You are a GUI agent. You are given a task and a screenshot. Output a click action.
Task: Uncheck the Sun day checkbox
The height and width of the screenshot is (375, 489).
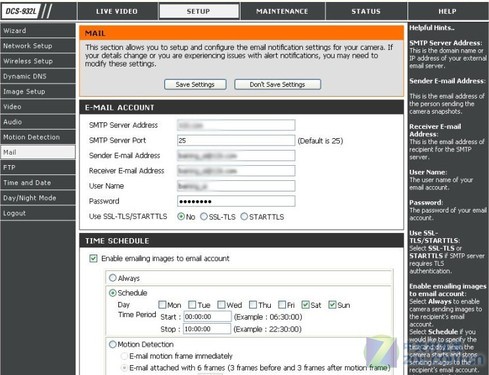click(x=332, y=305)
